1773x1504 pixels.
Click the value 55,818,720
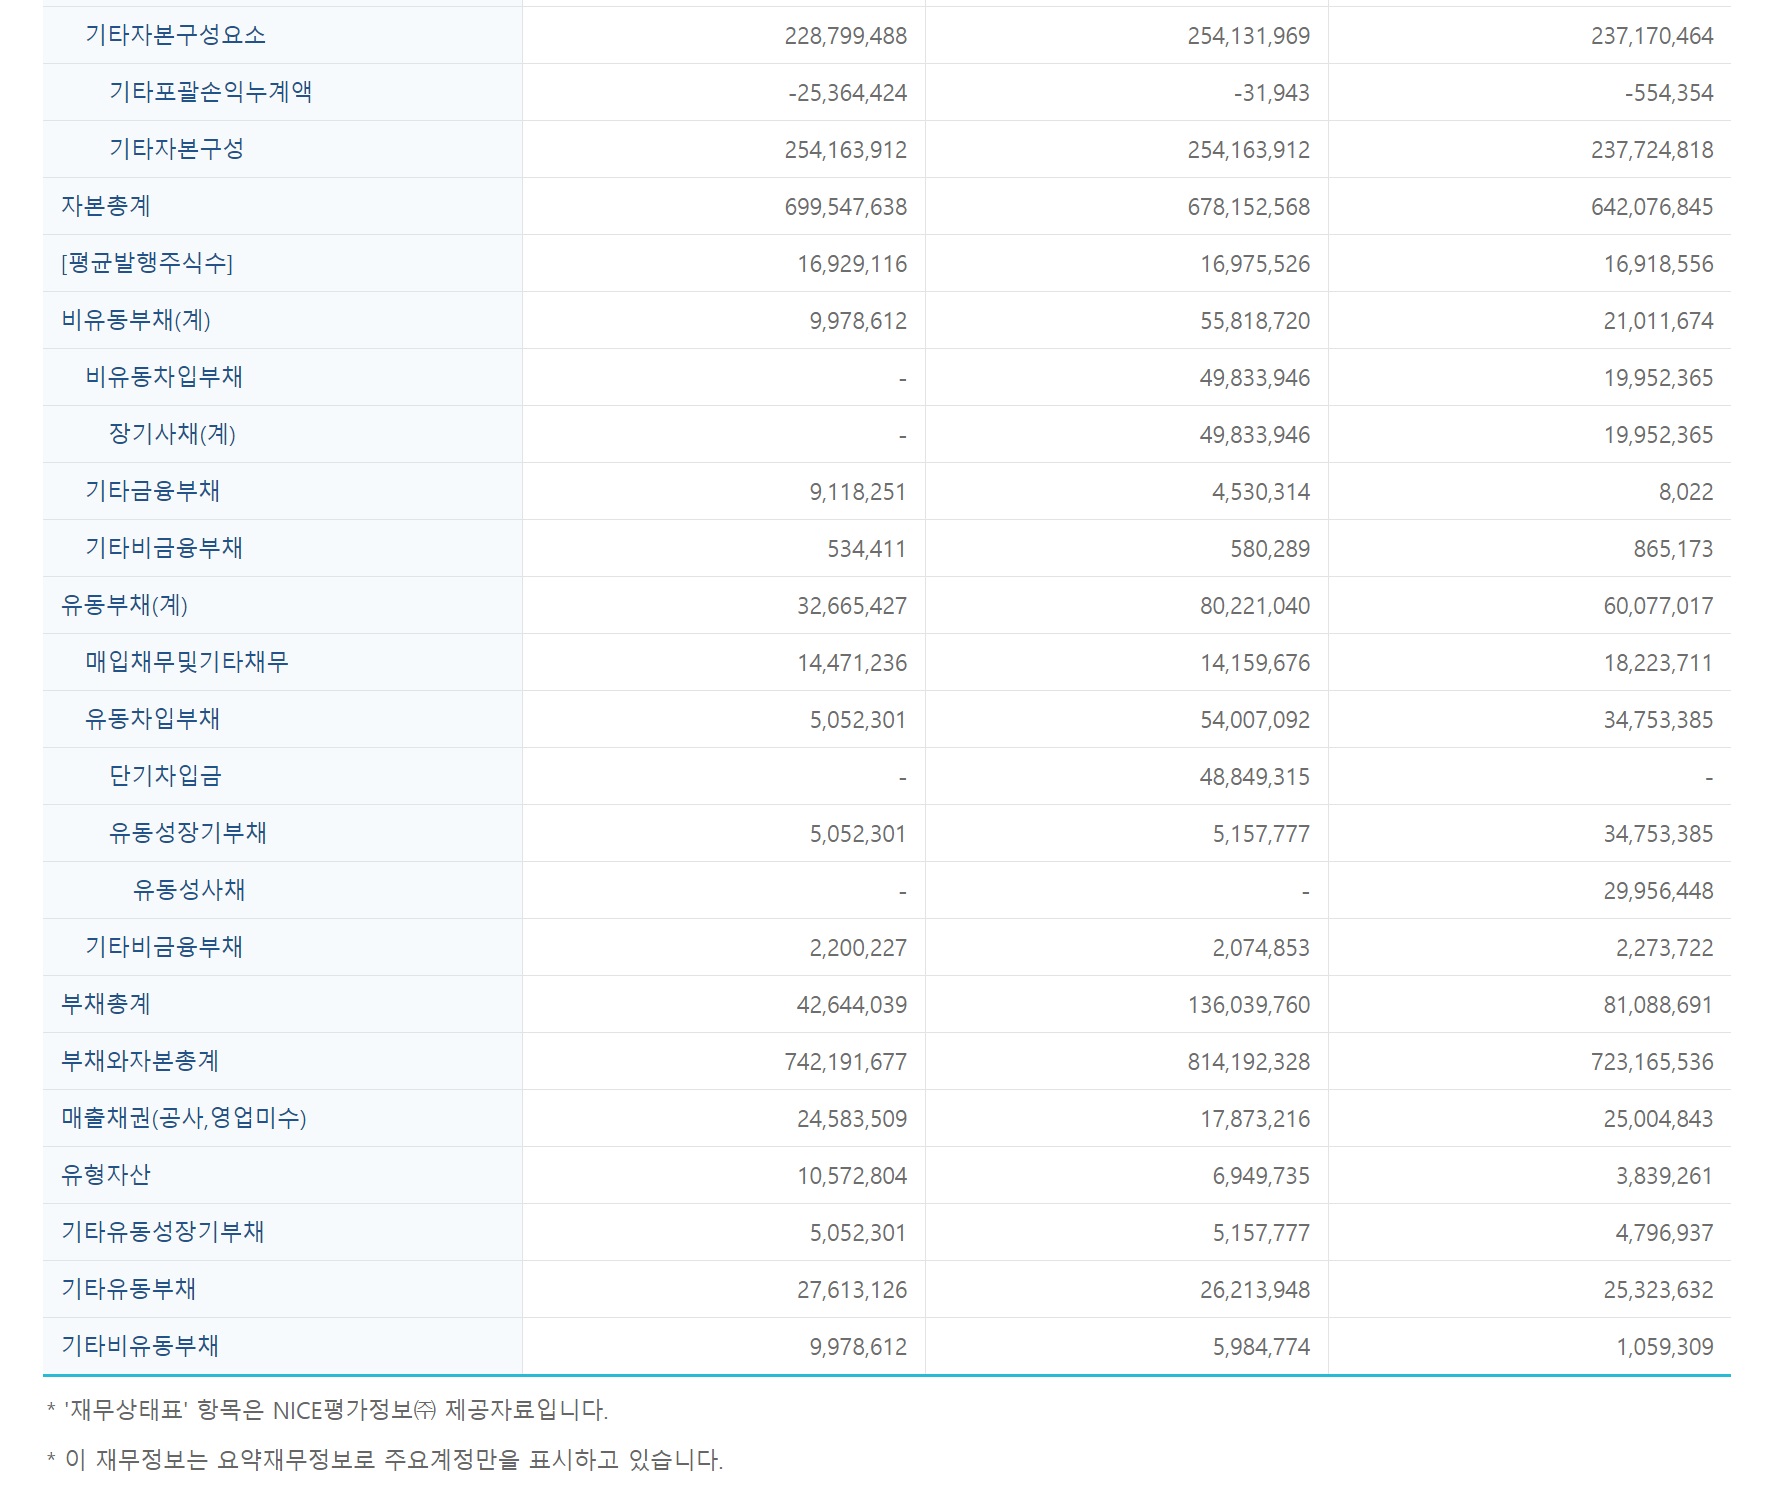click(x=1255, y=321)
